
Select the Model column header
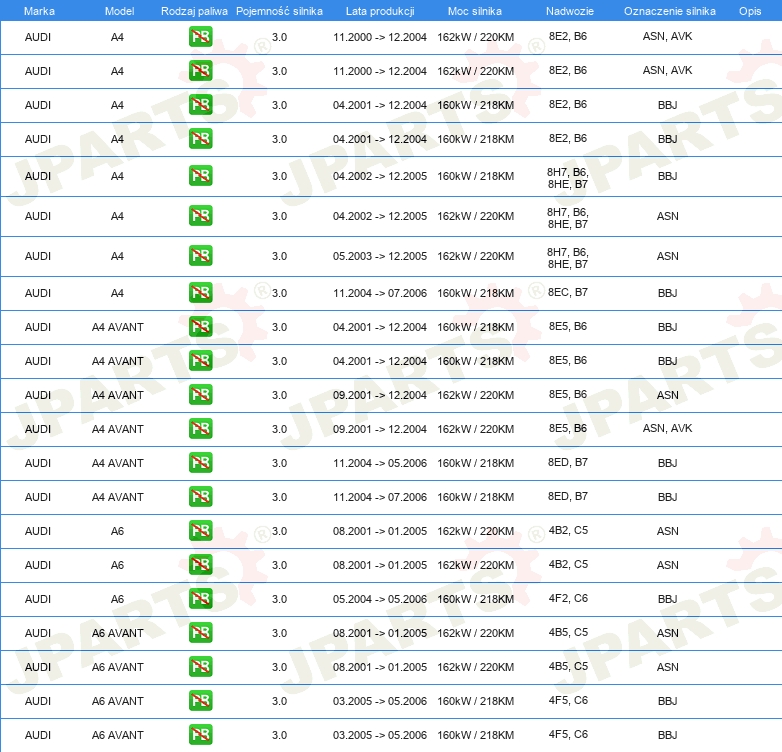pyautogui.click(x=118, y=10)
